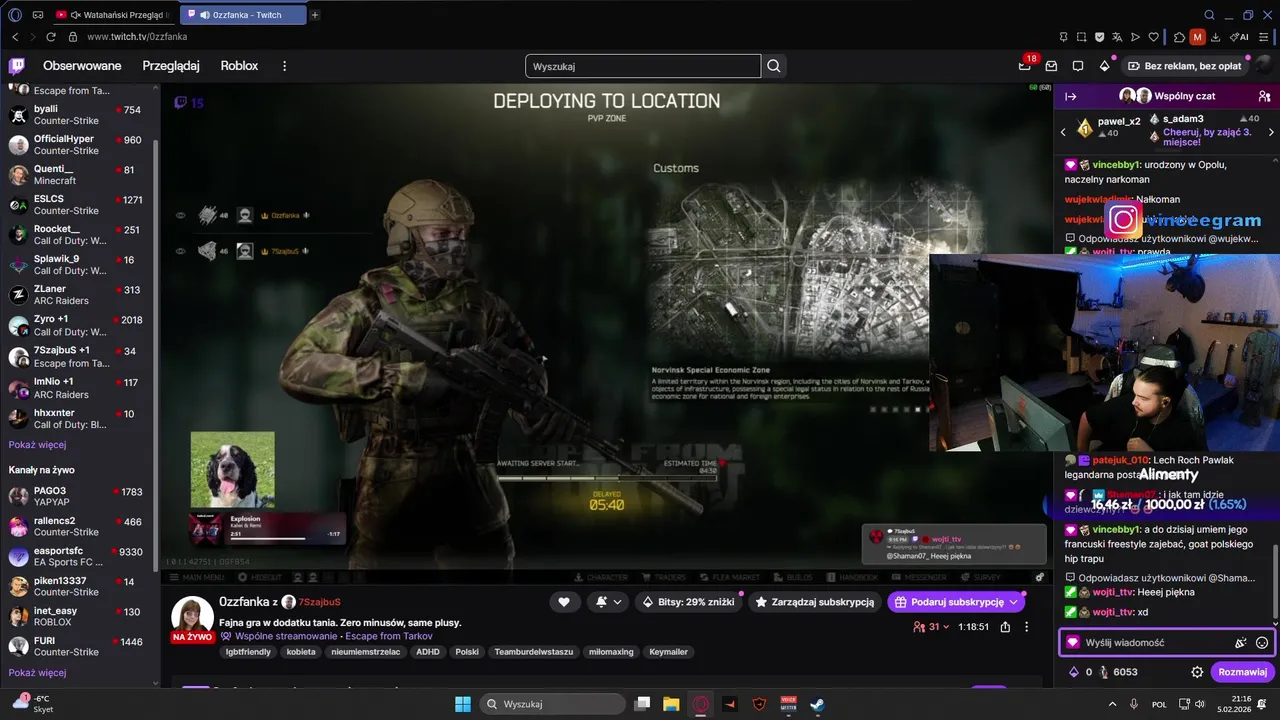The image size is (1280, 720).
Task: Open Twitch notifications inbox with badge 18
Action: tap(1025, 66)
